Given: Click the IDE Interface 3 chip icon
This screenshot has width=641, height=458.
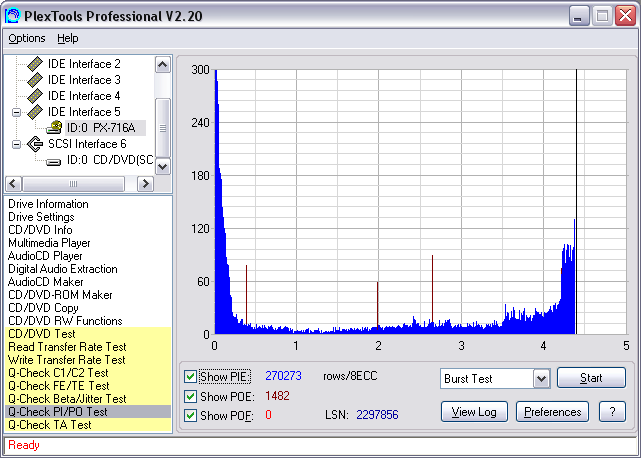Looking at the screenshot, I should pyautogui.click(x=35, y=80).
